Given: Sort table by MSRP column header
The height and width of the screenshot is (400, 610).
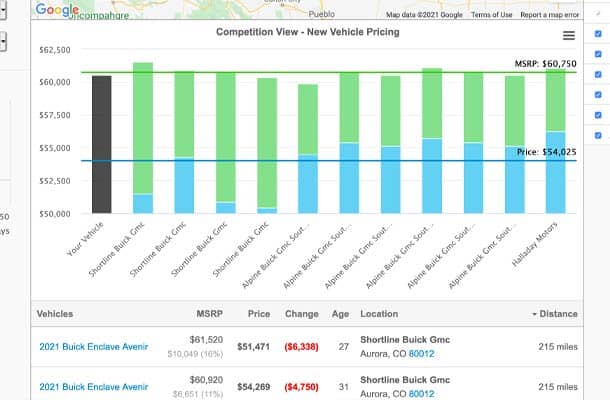Looking at the screenshot, I should [209, 314].
